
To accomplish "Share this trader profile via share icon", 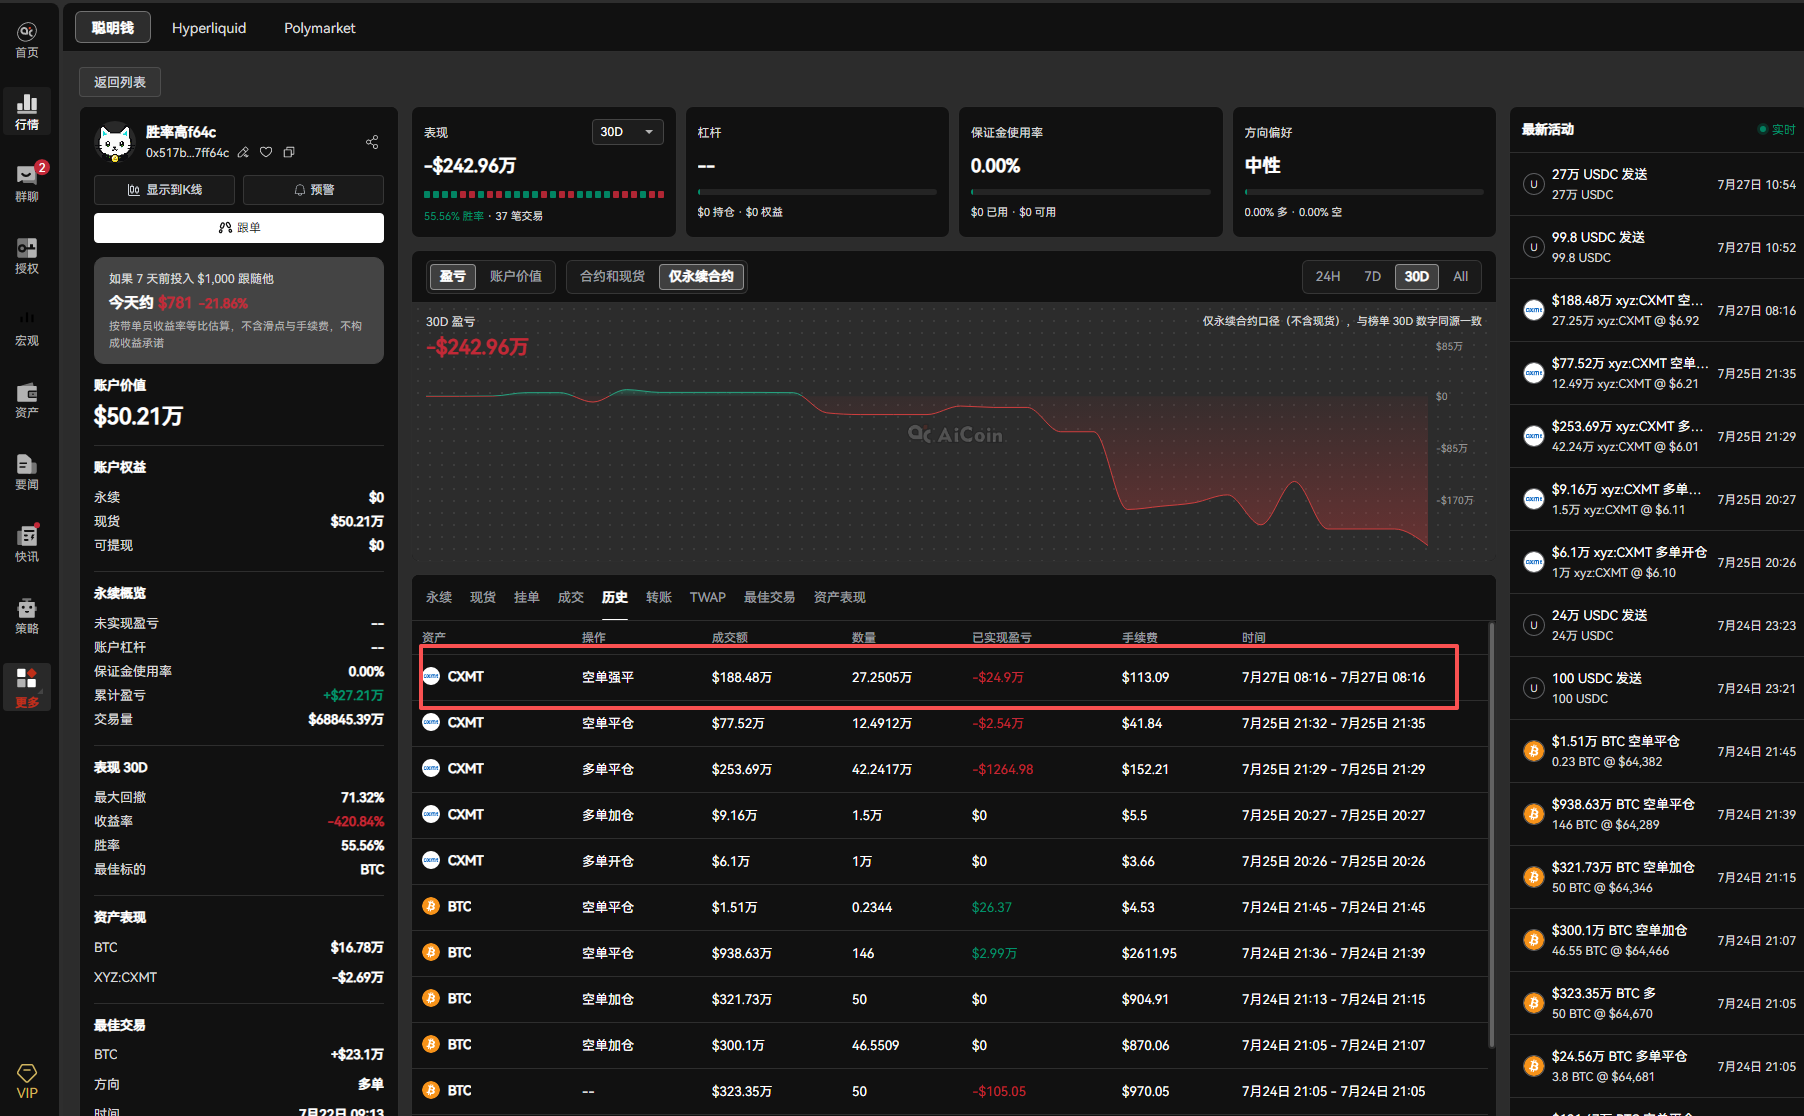I will coord(372,142).
